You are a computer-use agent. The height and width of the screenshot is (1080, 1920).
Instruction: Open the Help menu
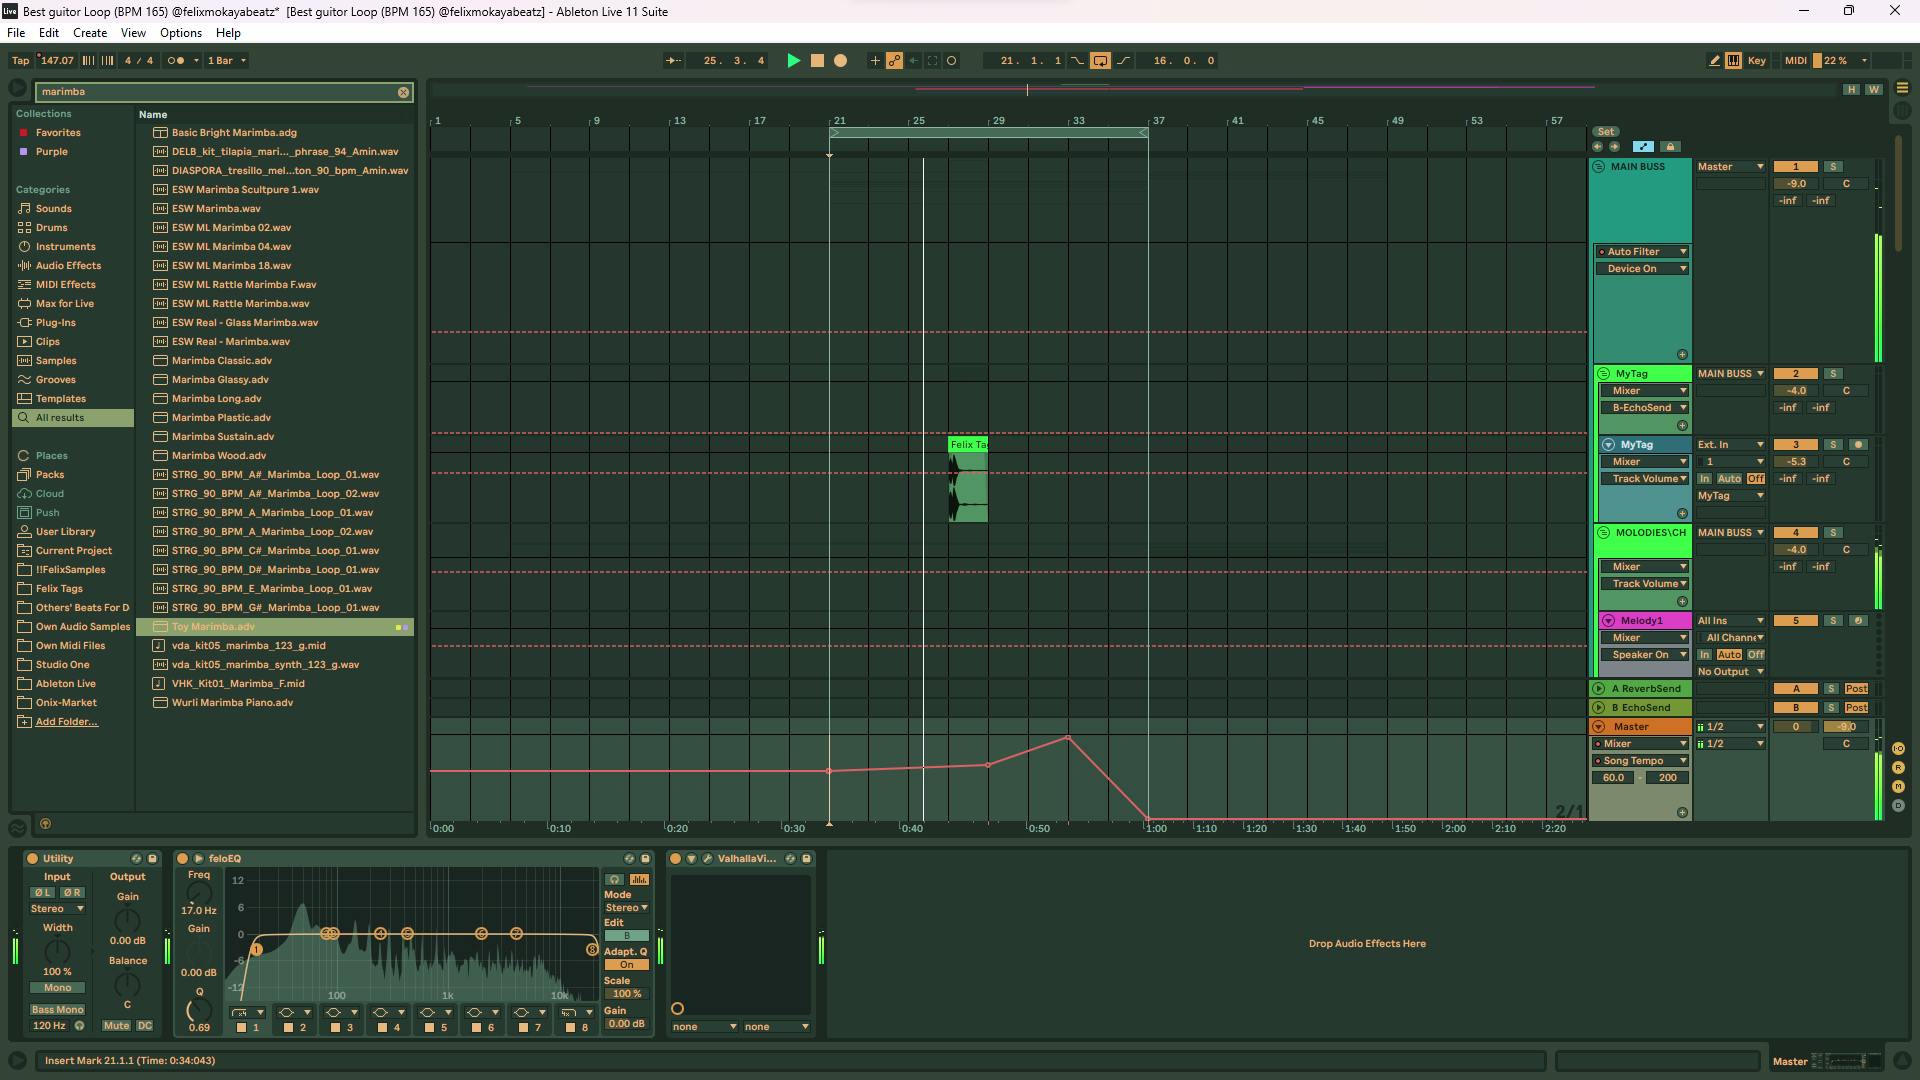coord(228,33)
